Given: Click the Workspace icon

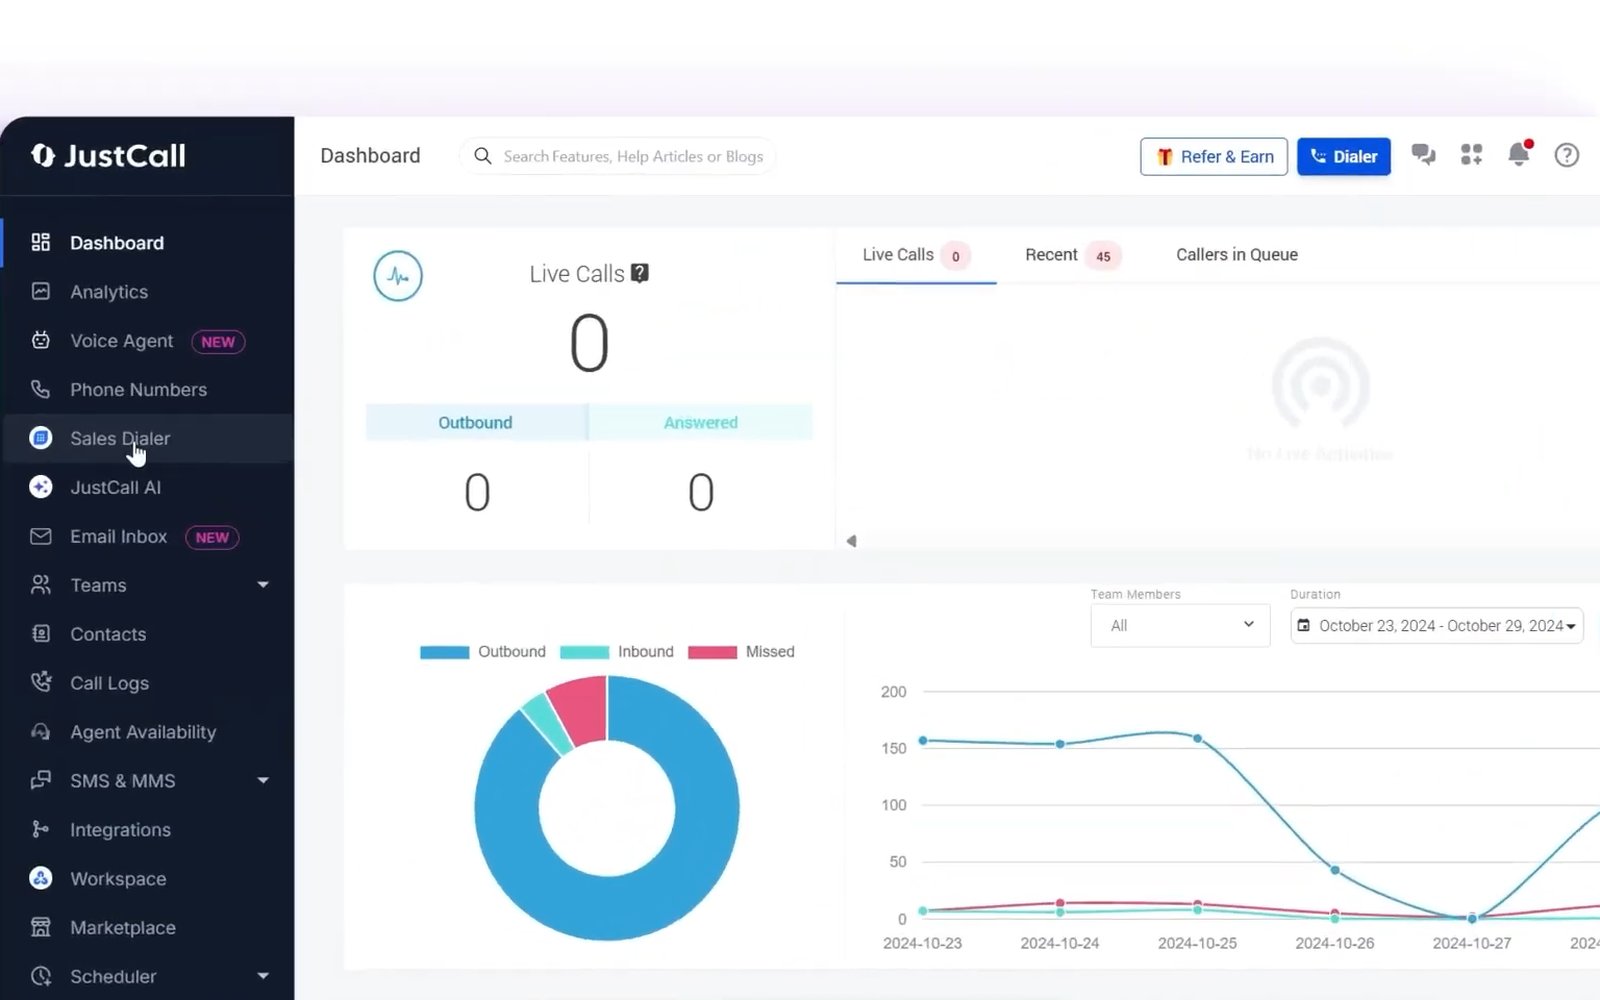Looking at the screenshot, I should click(41, 878).
